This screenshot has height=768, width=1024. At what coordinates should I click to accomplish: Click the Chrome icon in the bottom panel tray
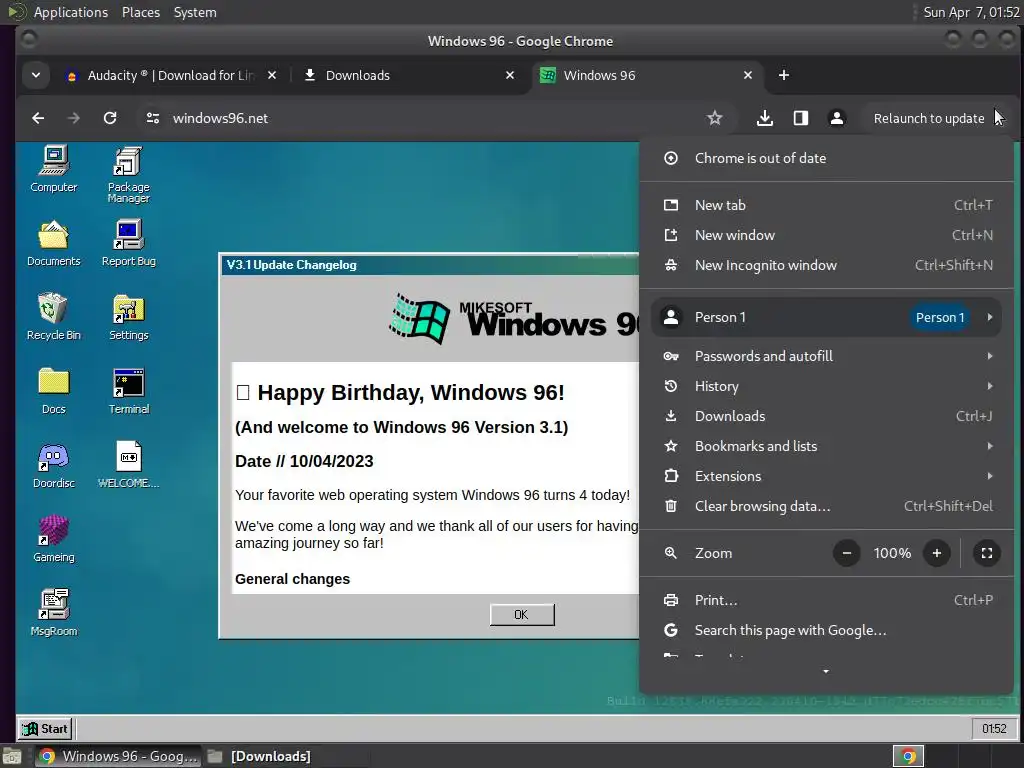pos(908,756)
